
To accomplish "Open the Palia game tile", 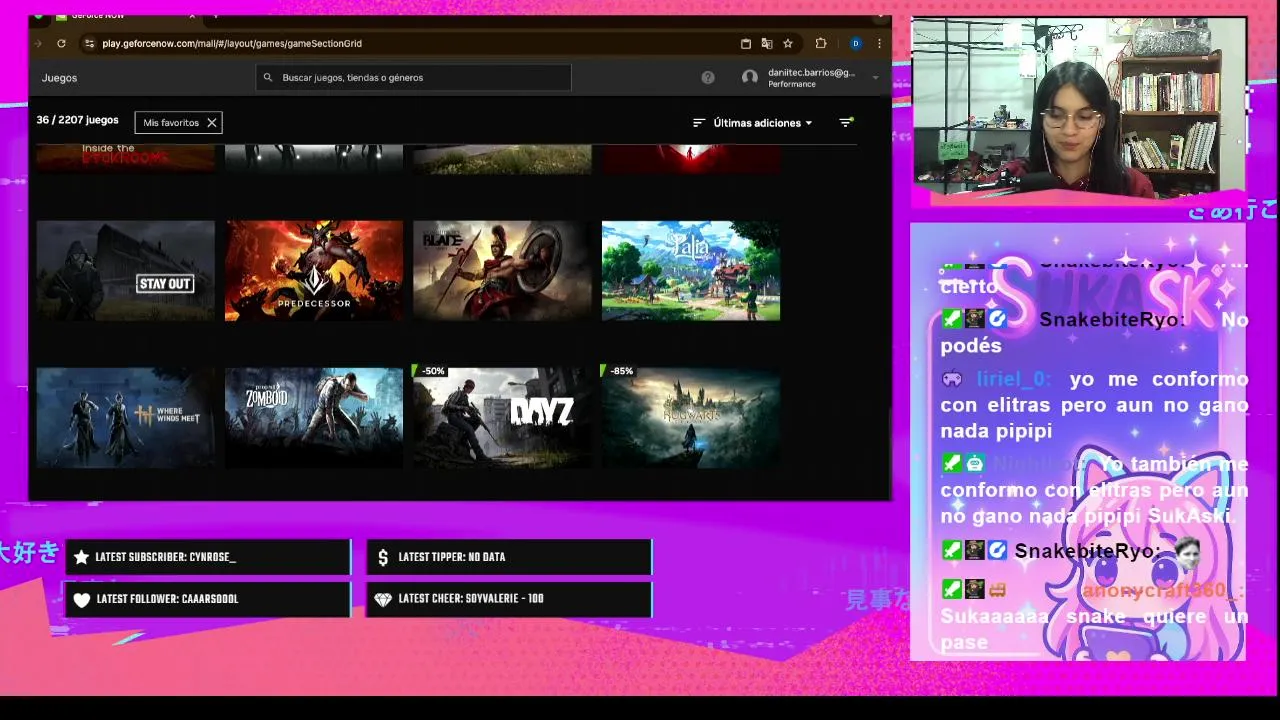I will [x=691, y=270].
